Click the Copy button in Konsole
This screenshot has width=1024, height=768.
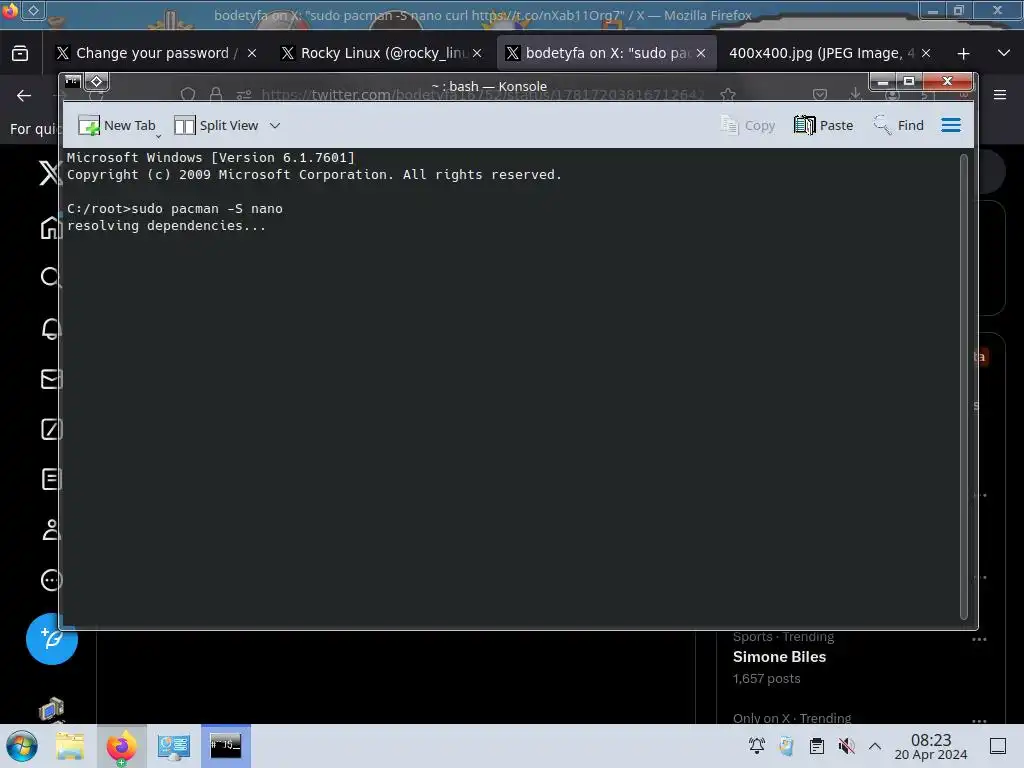pyautogui.click(x=747, y=125)
